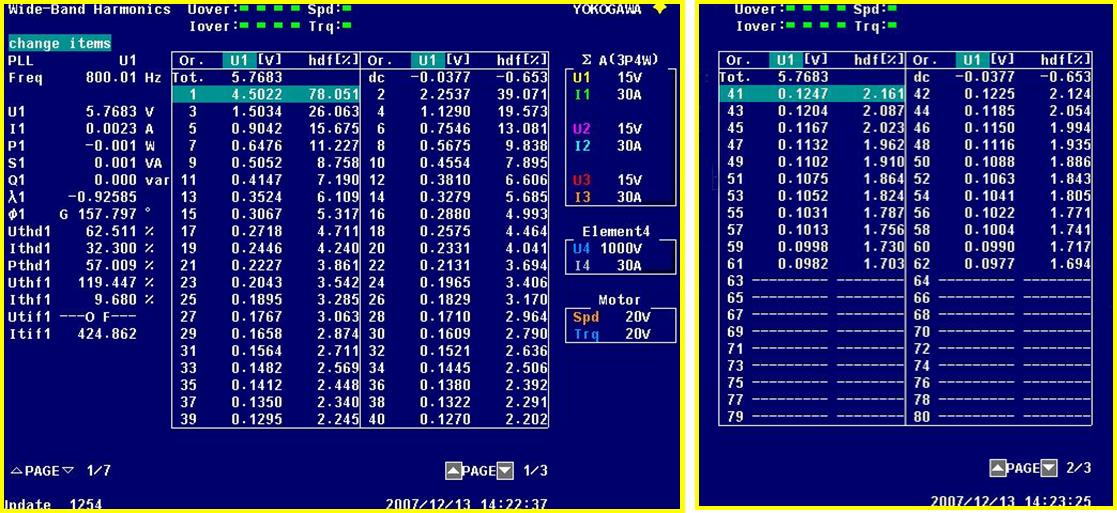
Task: Click the Pthd1 57.009 % value
Action: coord(80,265)
